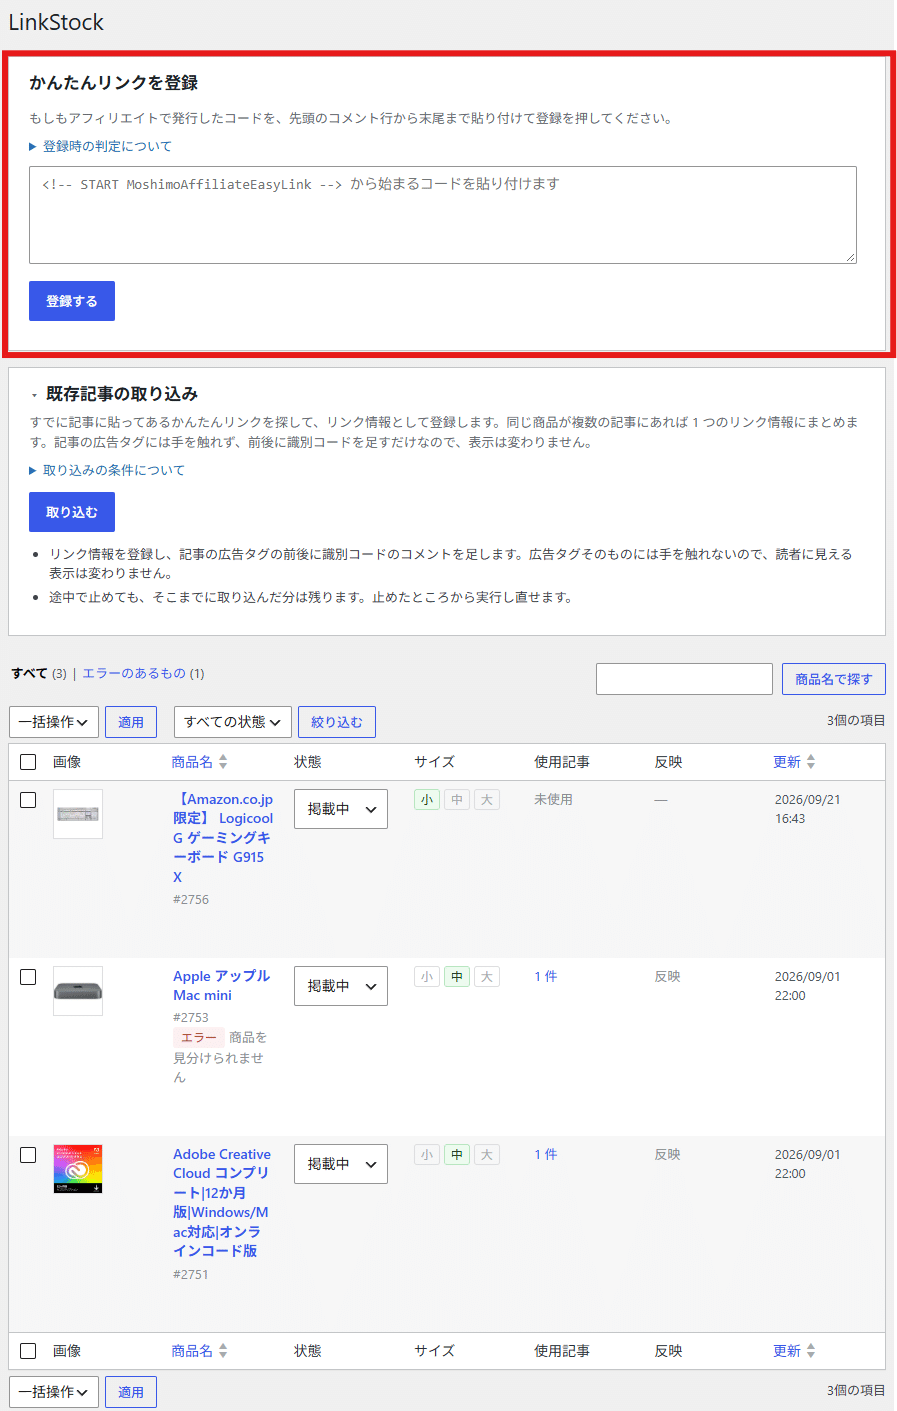This screenshot has height=1411, width=897.
Task: Open the bottom 一括操作 dropdown
Action: tap(54, 1392)
